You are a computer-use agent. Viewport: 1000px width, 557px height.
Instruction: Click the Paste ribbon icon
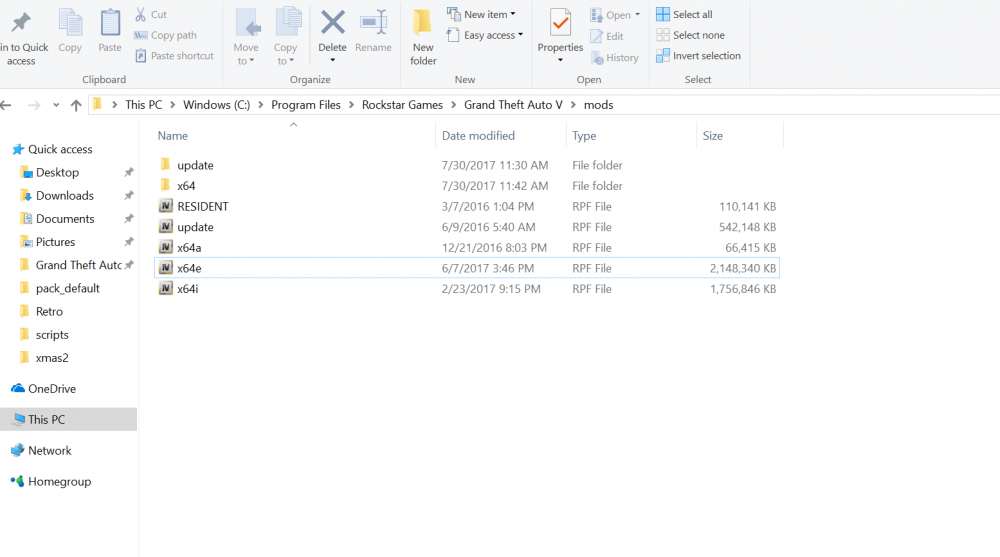[x=110, y=23]
